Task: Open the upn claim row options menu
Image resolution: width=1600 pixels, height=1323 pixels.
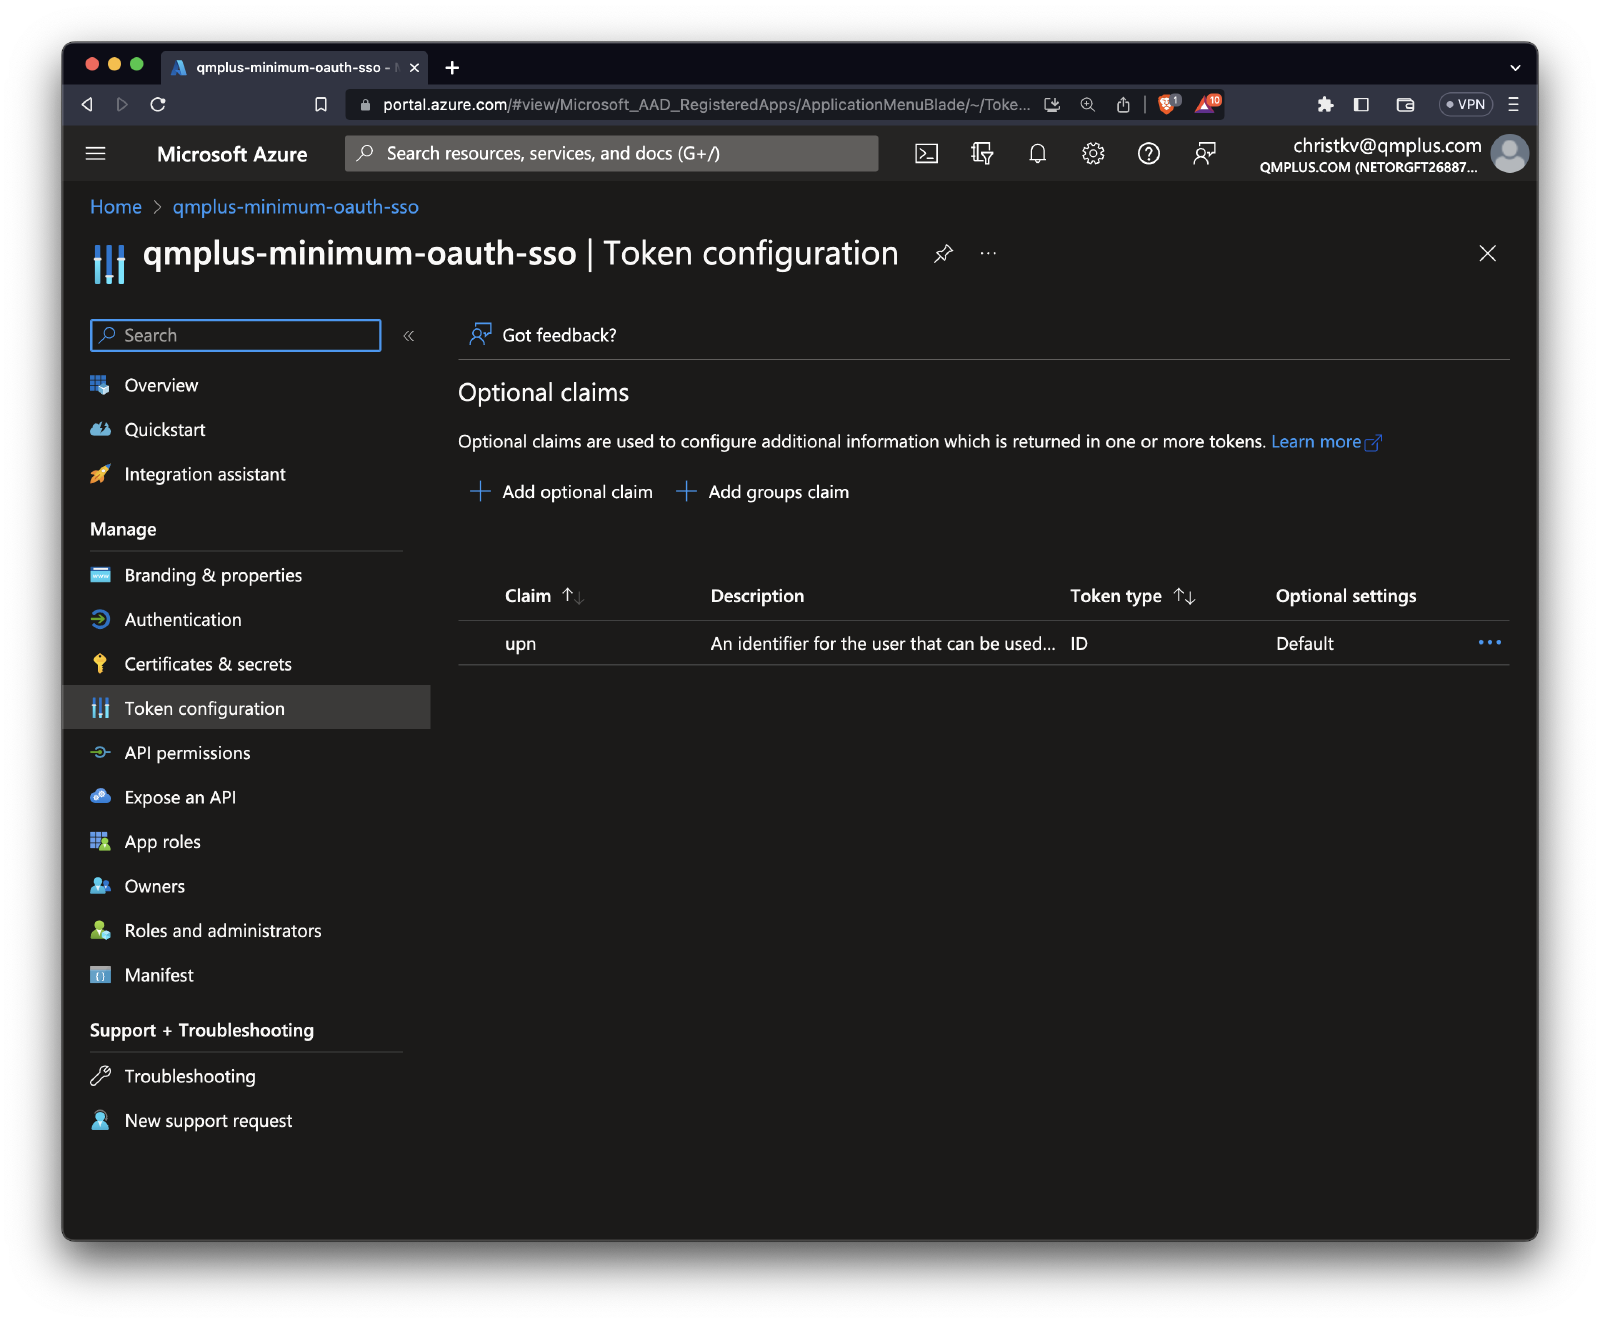Action: coord(1489,643)
